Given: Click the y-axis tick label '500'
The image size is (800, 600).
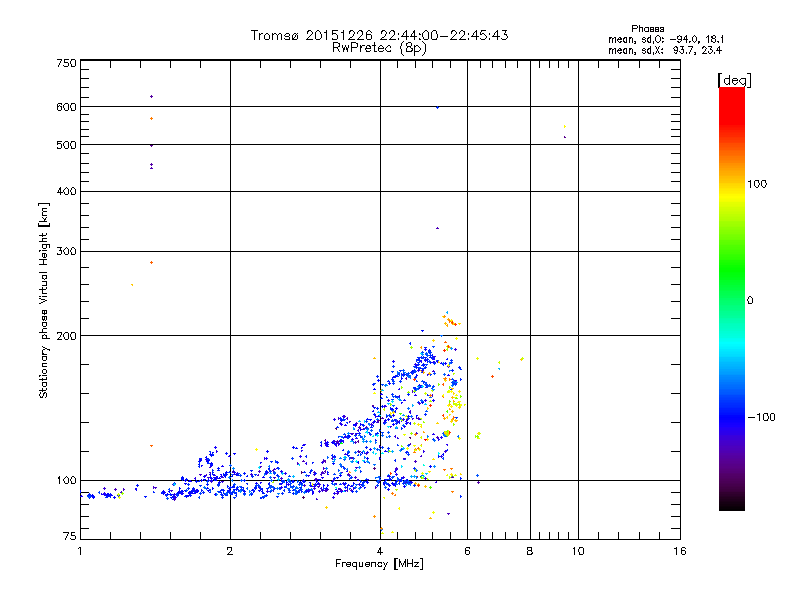Looking at the screenshot, I should coord(66,145).
